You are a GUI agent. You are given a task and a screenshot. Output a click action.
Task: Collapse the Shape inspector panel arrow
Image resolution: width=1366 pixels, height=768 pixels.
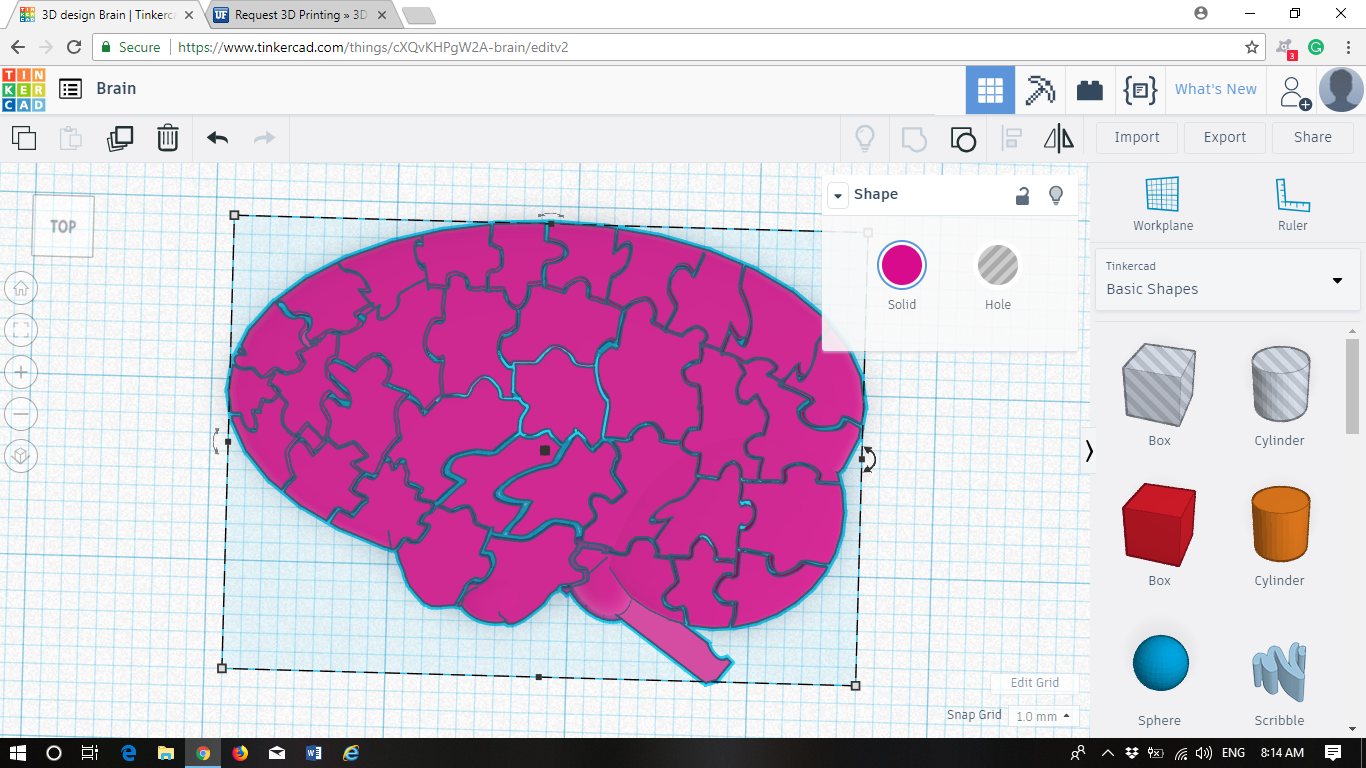[838, 195]
